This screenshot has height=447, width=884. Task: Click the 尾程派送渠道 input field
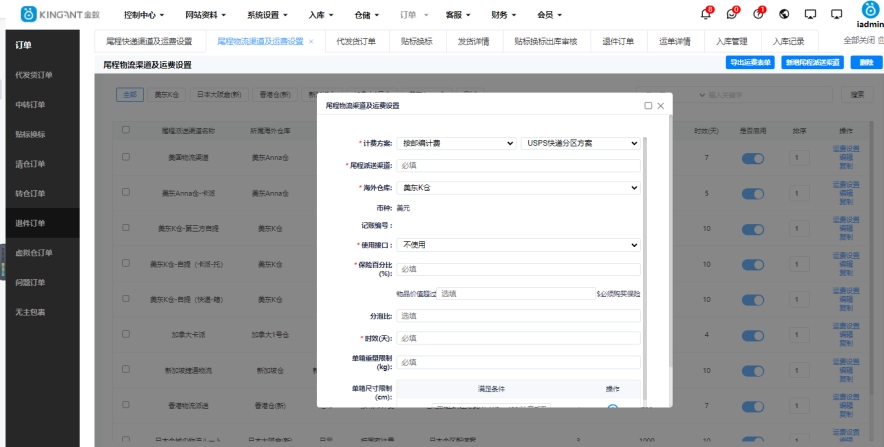click(x=518, y=165)
